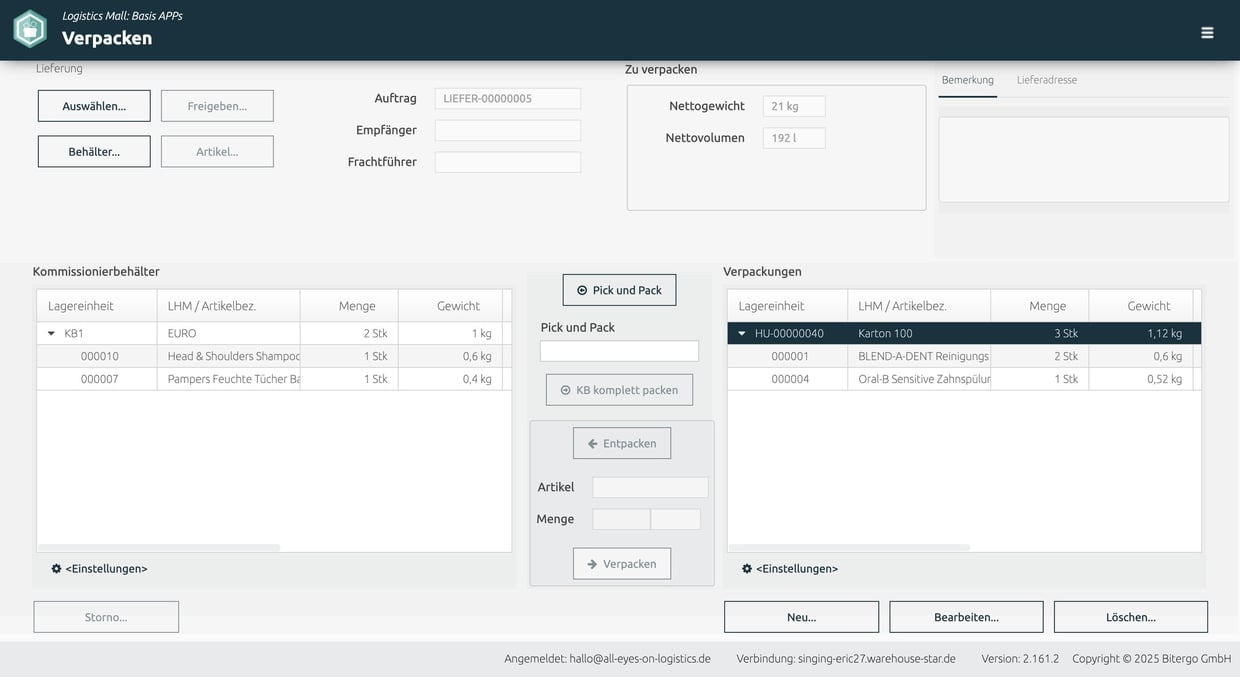
Task: Click the Logistics Mall app logo
Action: [x=30, y=29]
